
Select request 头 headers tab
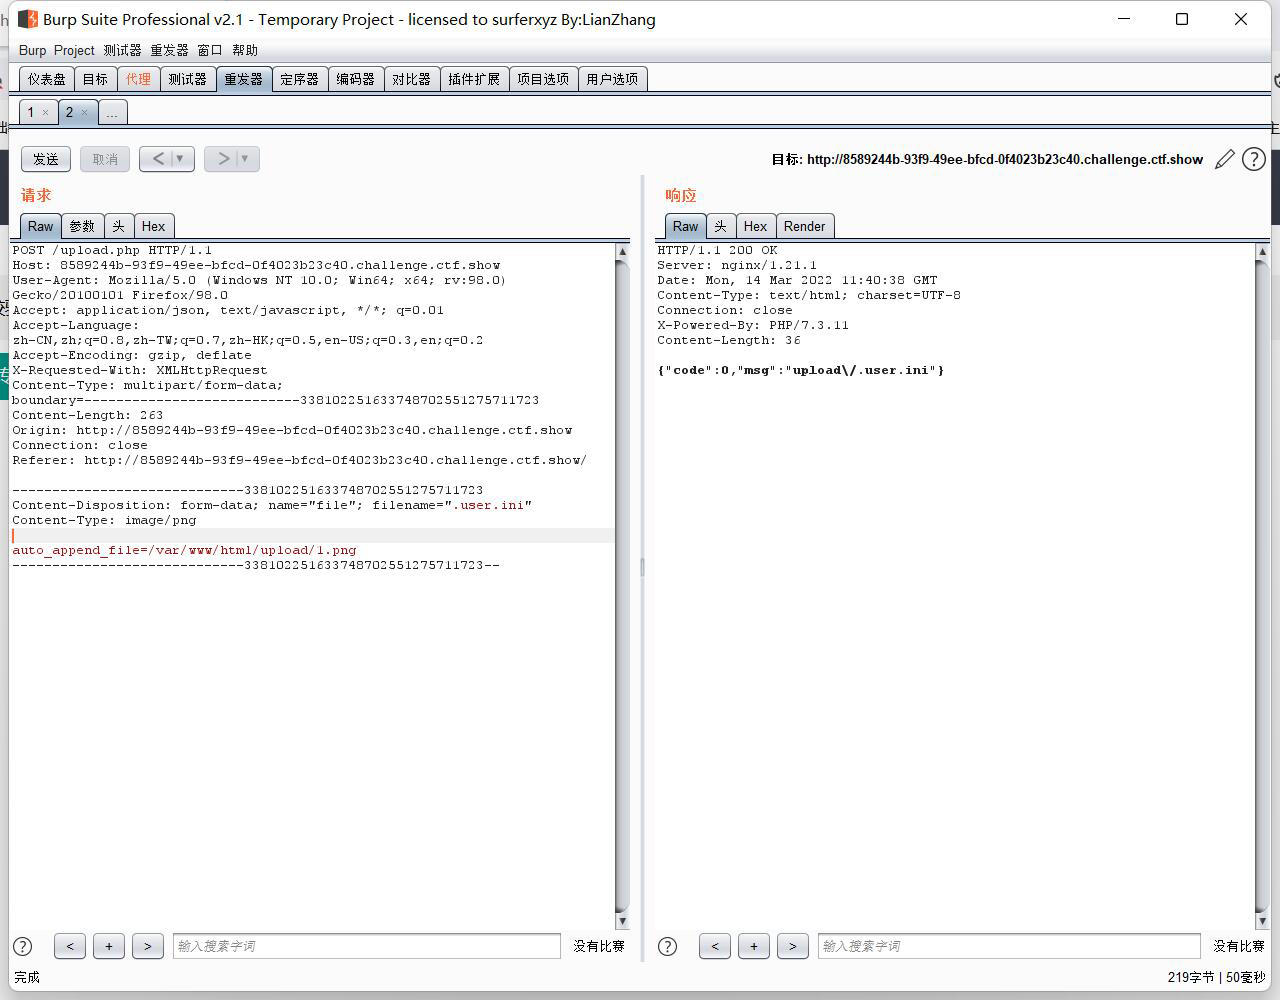point(118,226)
